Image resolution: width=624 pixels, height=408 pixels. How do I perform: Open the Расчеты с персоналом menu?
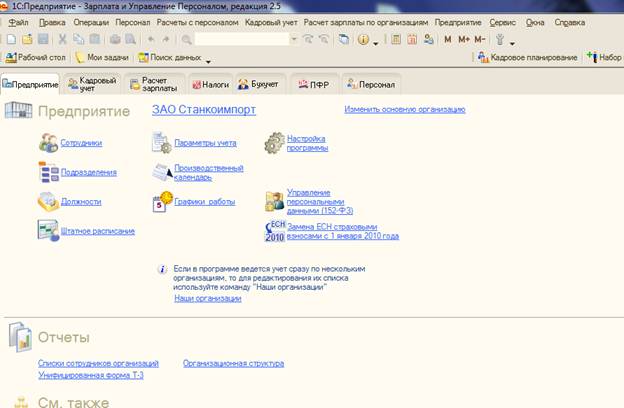tap(197, 22)
